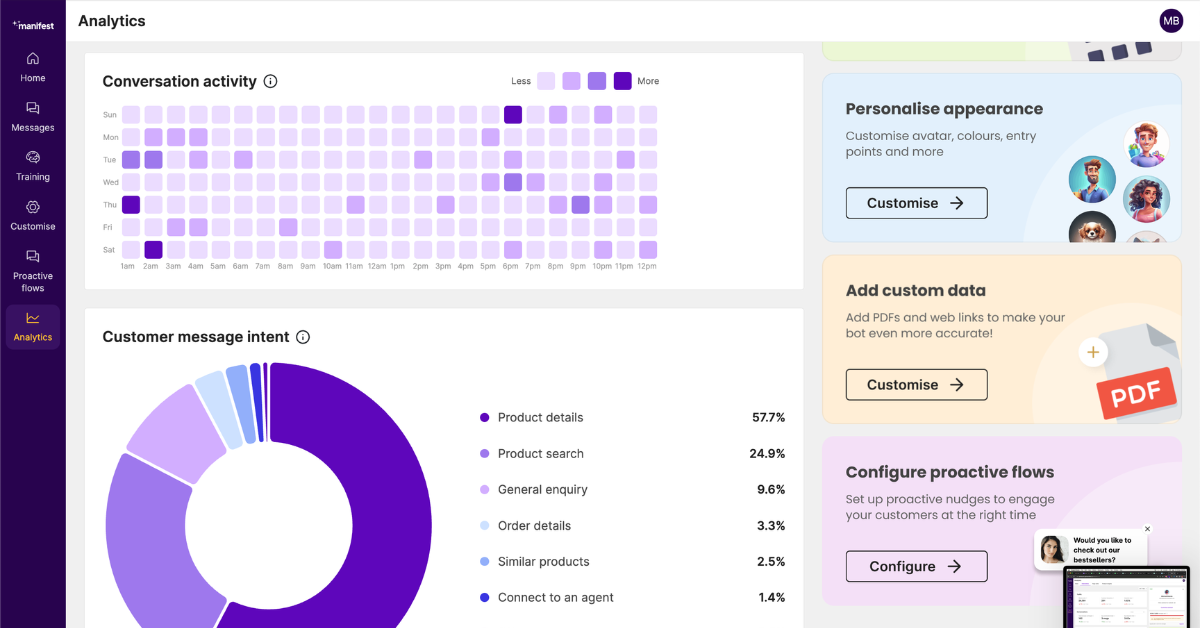Click the darkest heatmap cell on Thursday
The height and width of the screenshot is (628, 1200).
click(130, 204)
